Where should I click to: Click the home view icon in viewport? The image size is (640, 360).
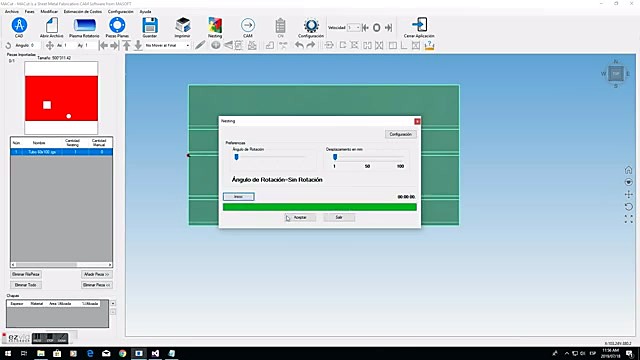[x=629, y=170]
